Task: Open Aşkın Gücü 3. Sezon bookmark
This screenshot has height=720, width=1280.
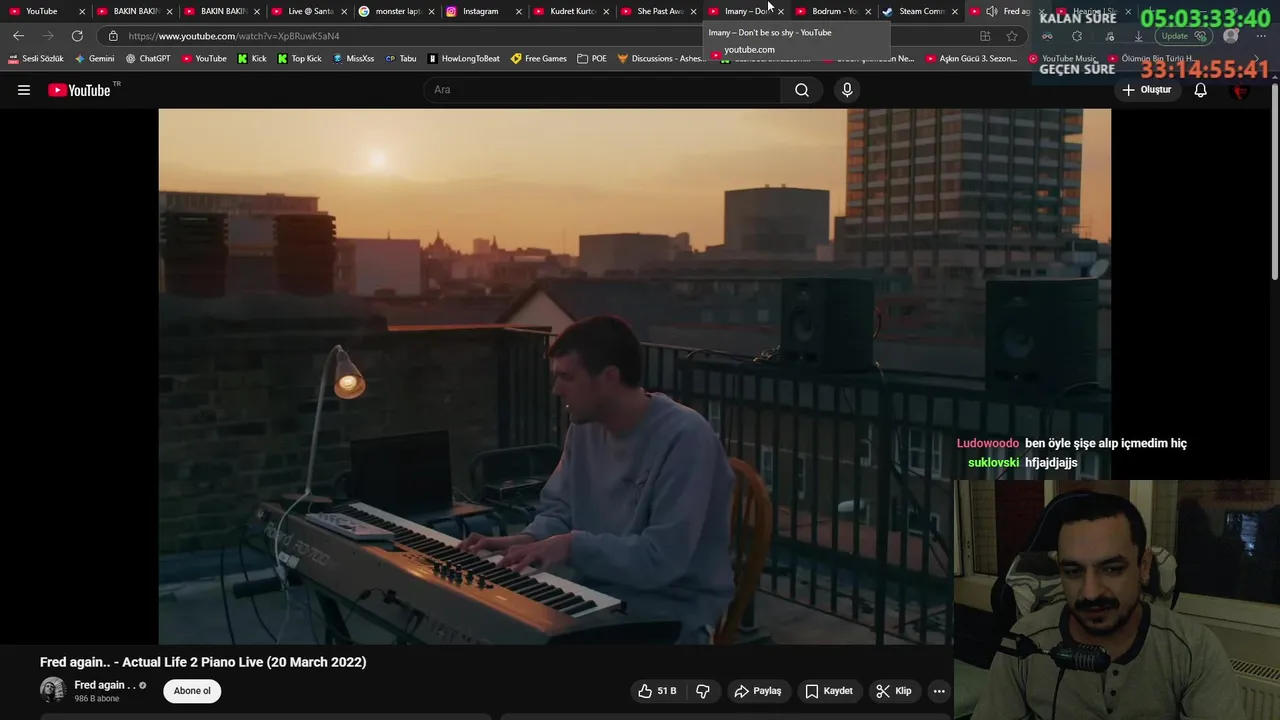Action: click(971, 58)
